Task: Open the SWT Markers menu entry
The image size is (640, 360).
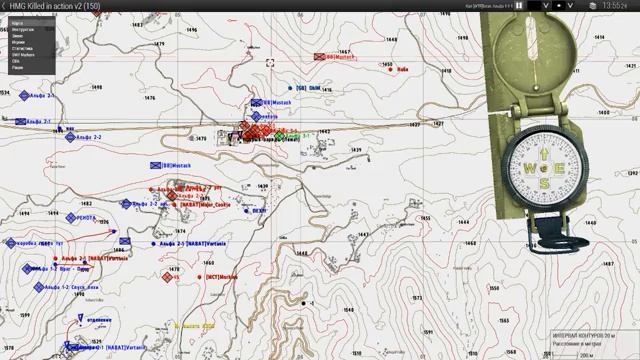Action: [x=31, y=55]
